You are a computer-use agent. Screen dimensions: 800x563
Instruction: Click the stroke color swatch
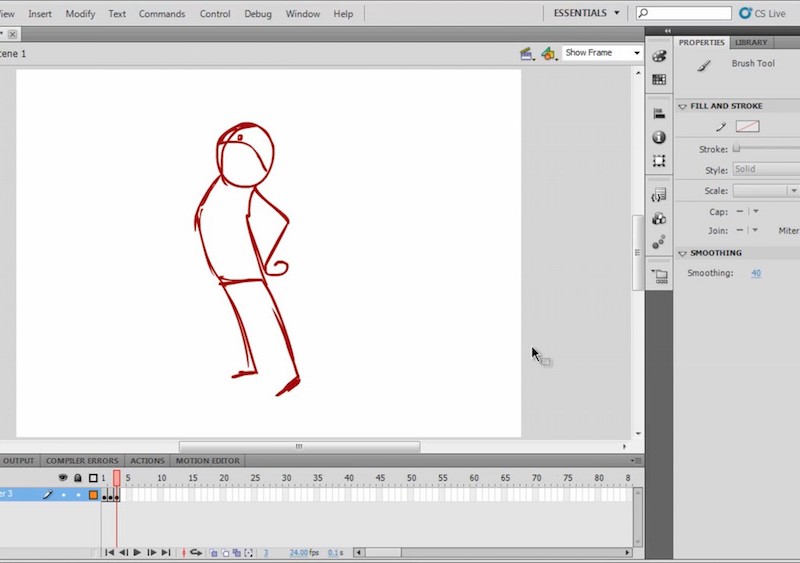[747, 127]
